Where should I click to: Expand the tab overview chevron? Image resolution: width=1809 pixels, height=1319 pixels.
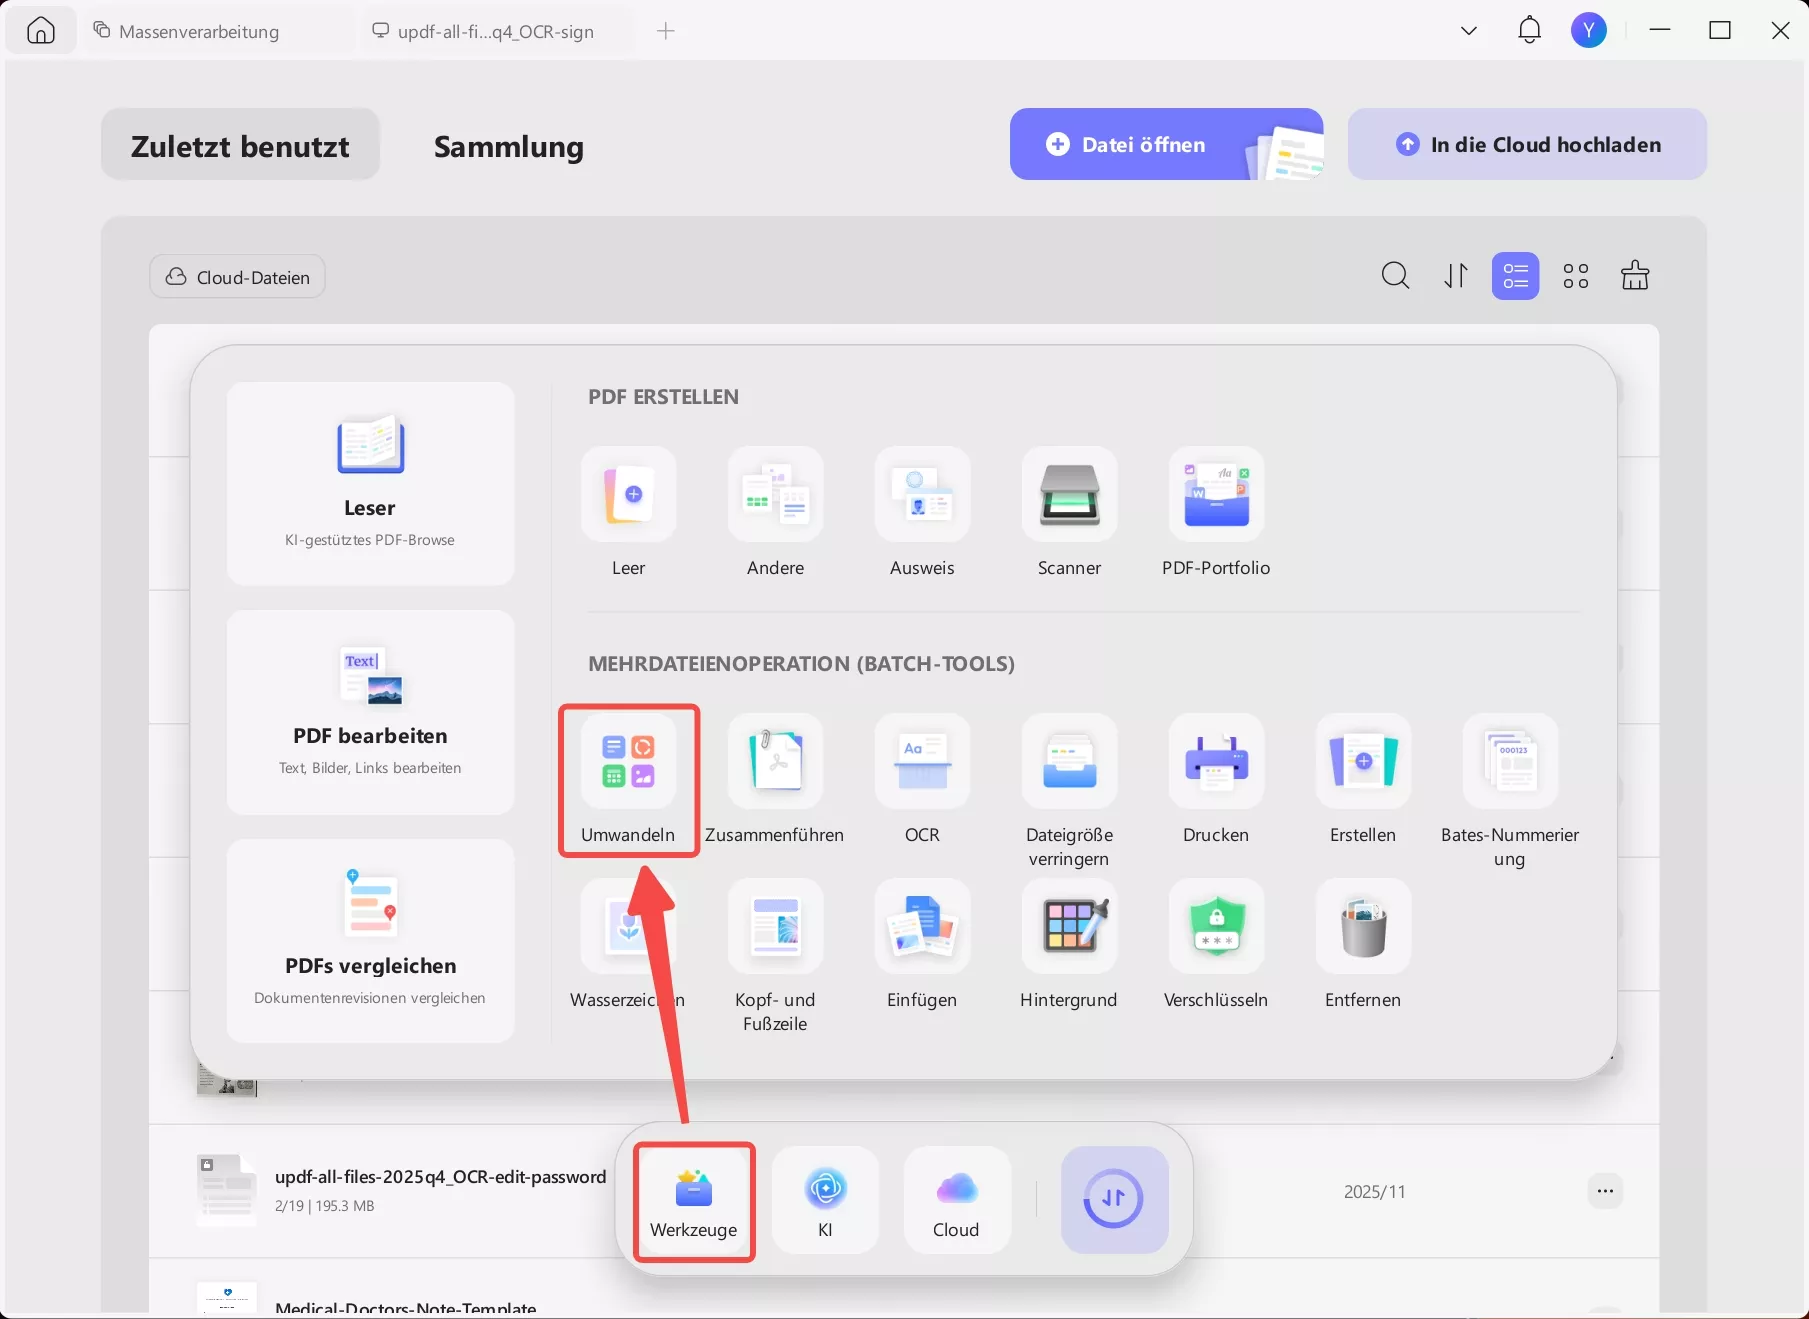click(x=1468, y=30)
